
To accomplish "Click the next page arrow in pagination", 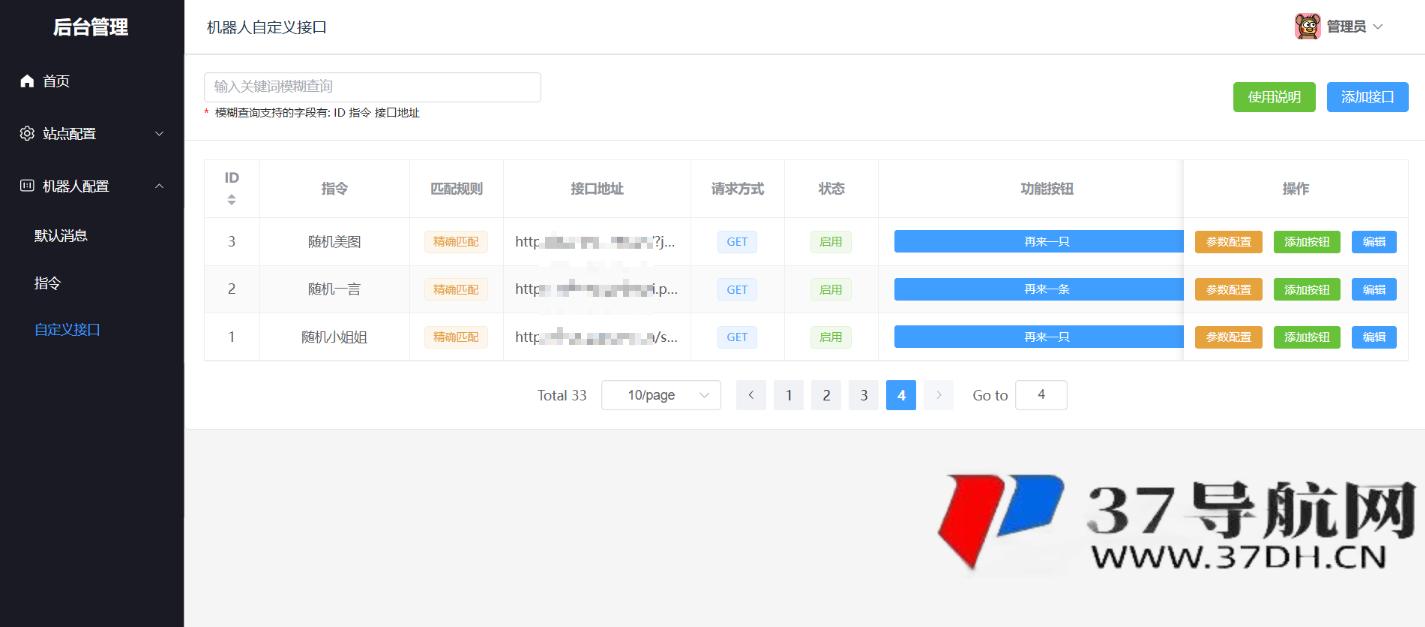I will point(938,395).
